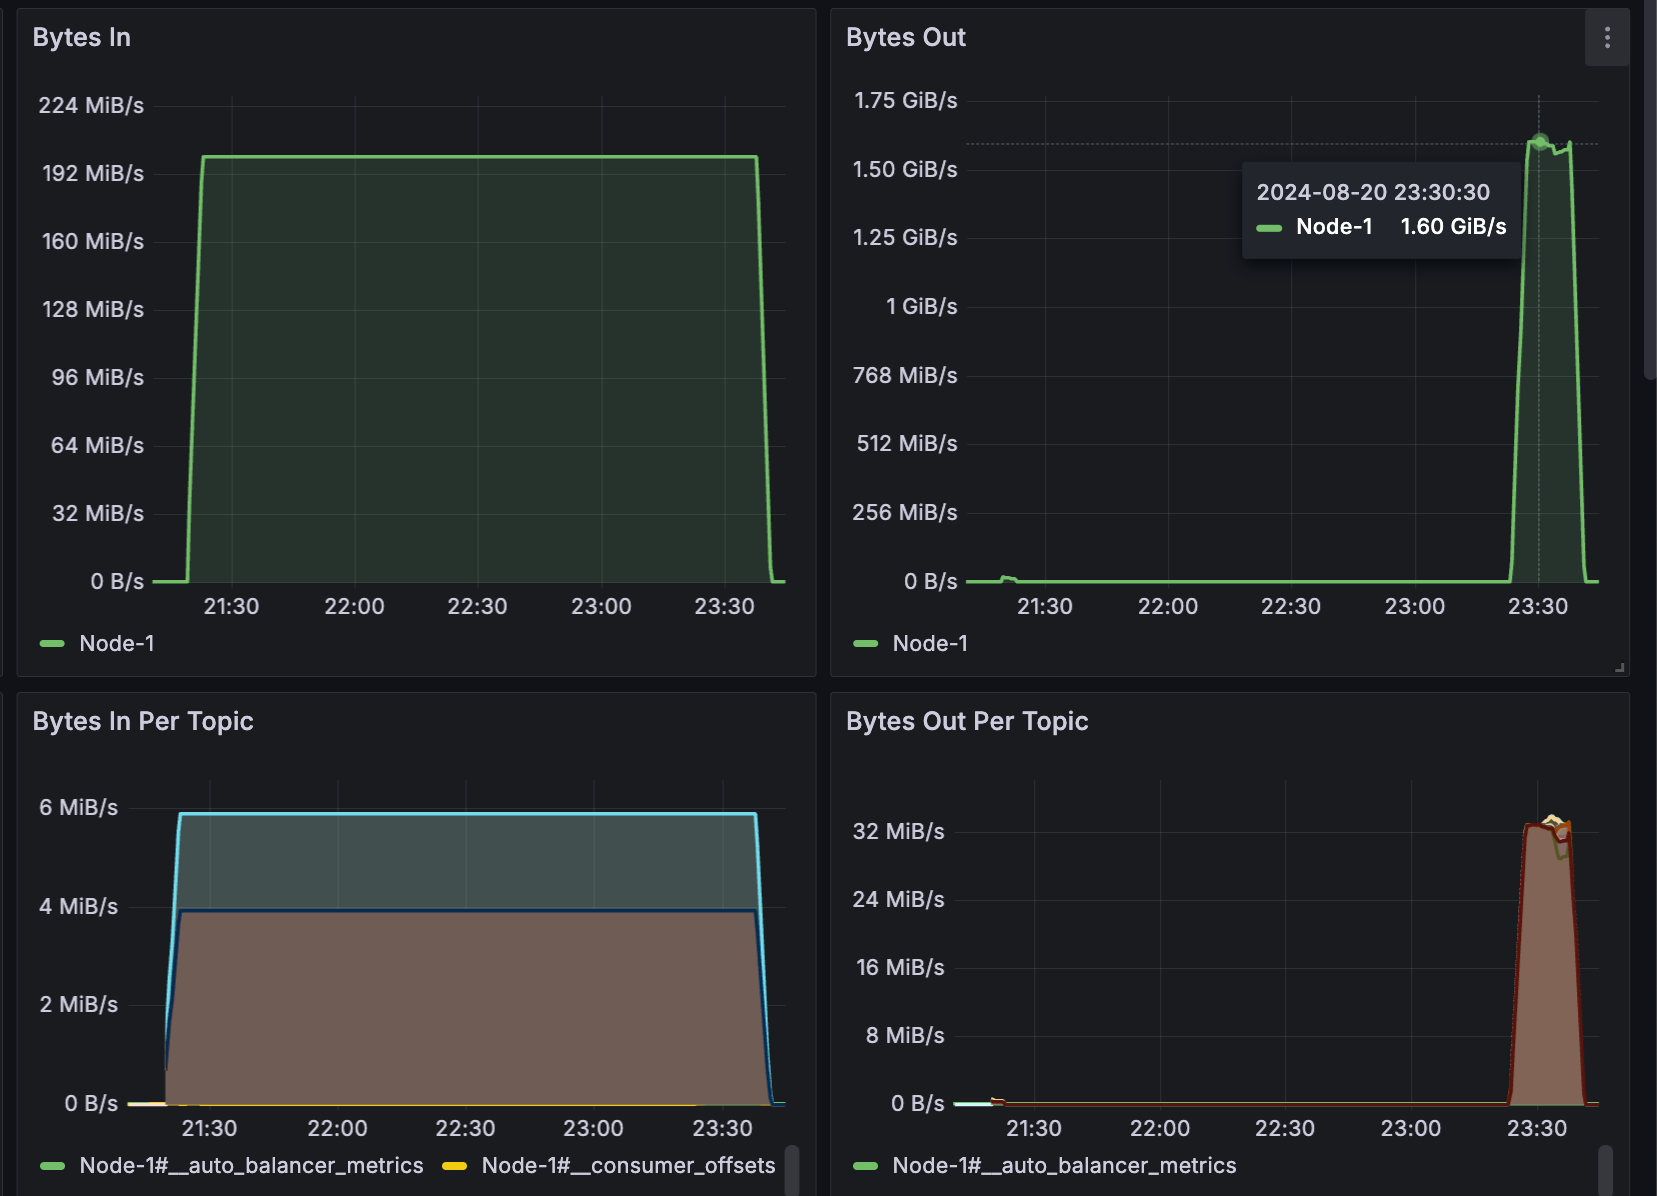1657x1196 pixels.
Task: Click green Node-1 color swatch in Bytes In legend
Action: pos(52,644)
